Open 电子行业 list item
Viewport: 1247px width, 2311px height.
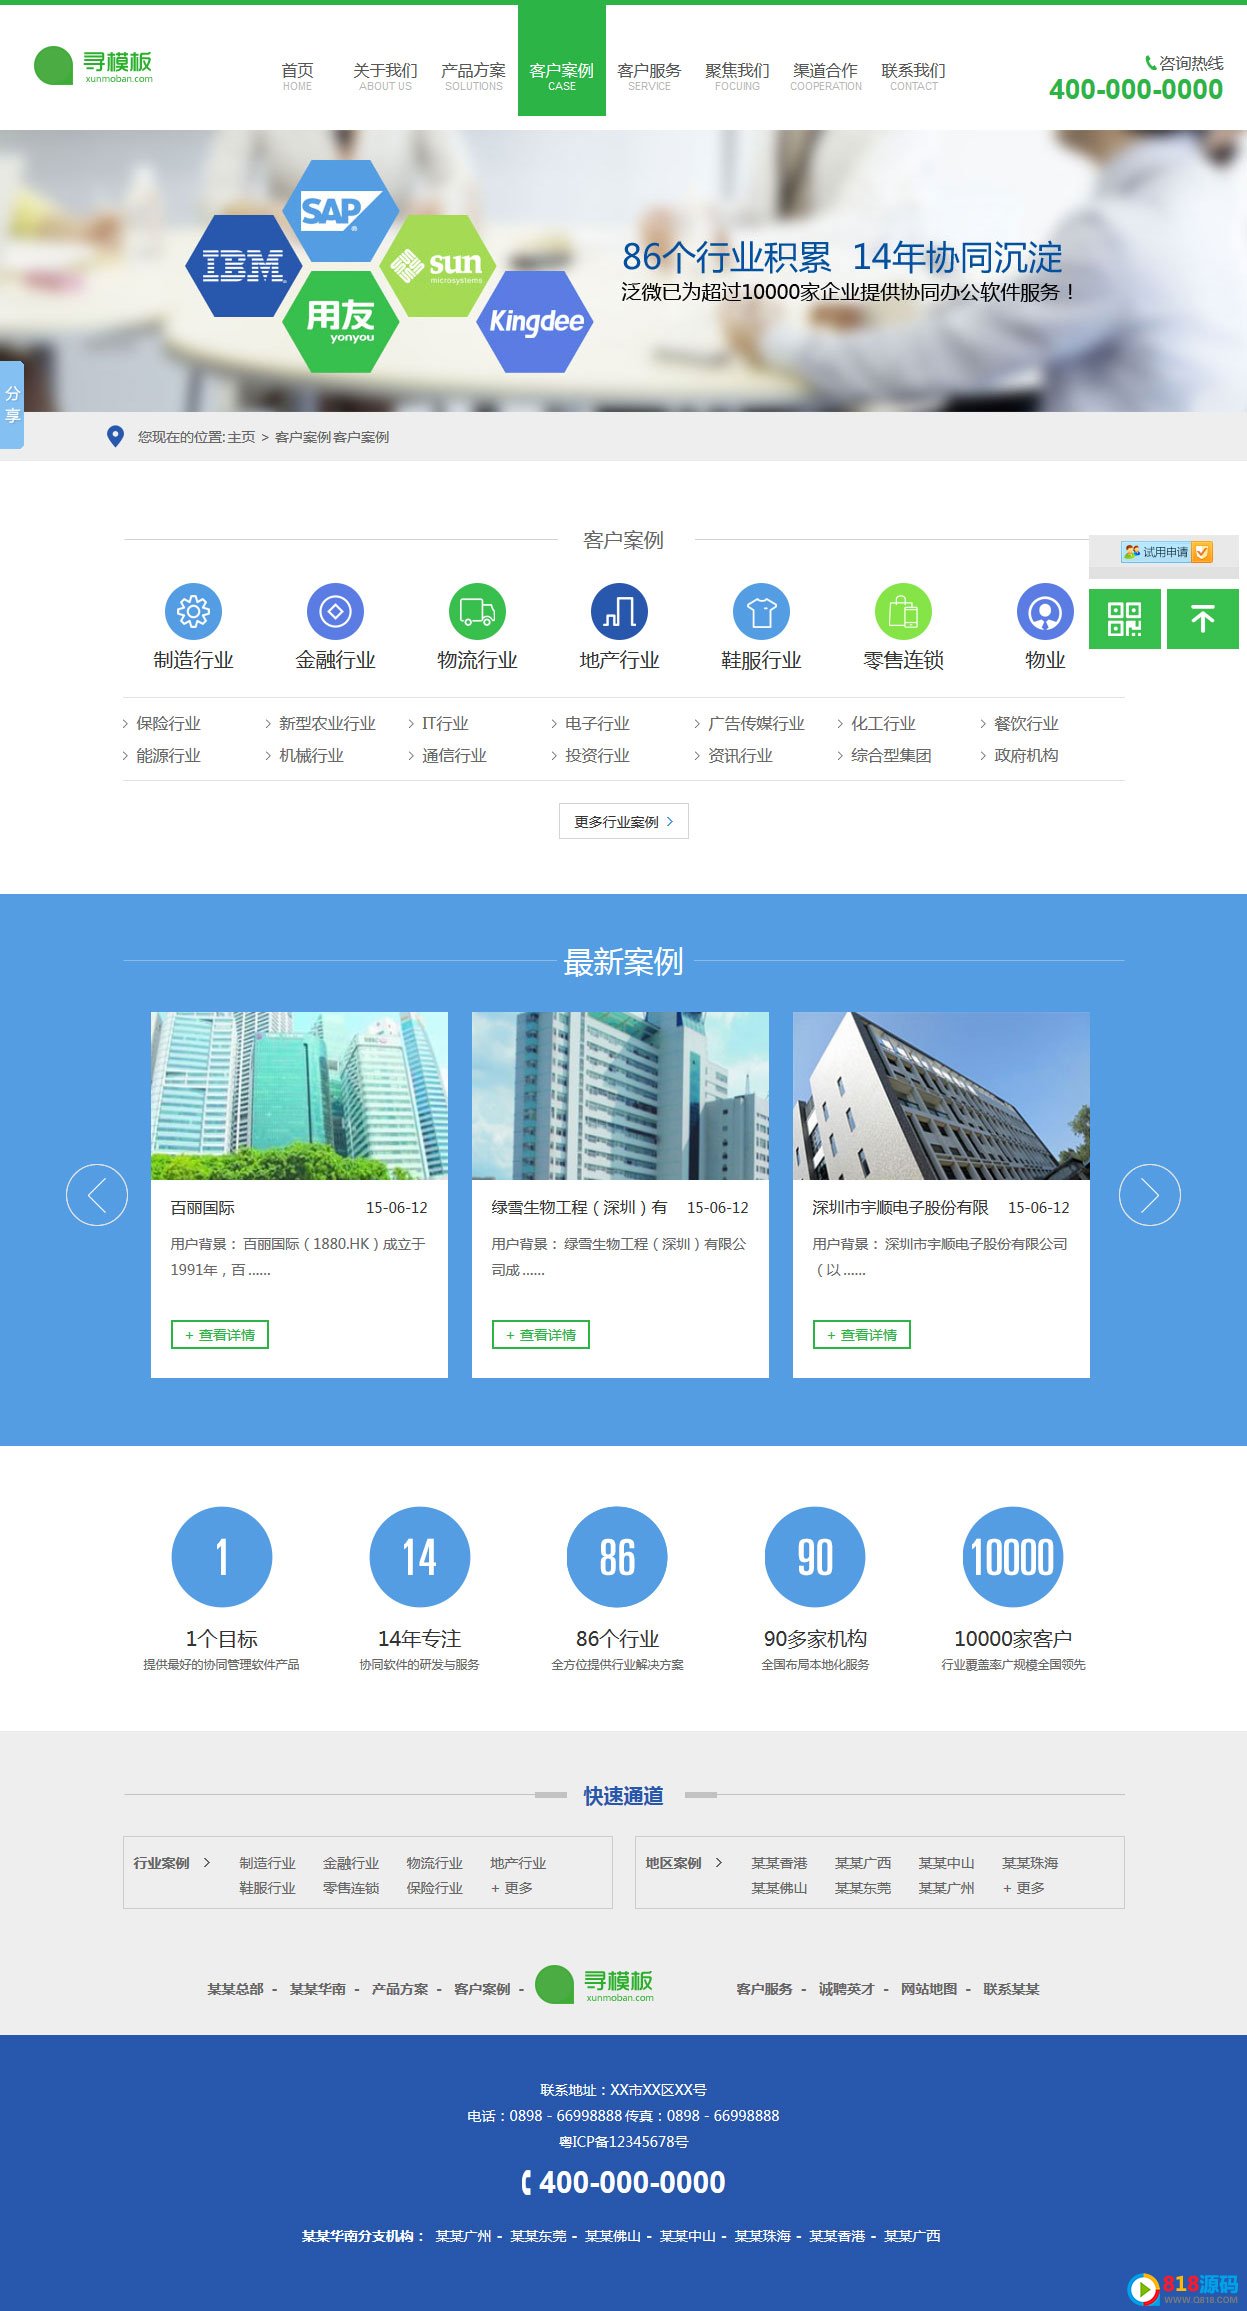click(x=597, y=723)
